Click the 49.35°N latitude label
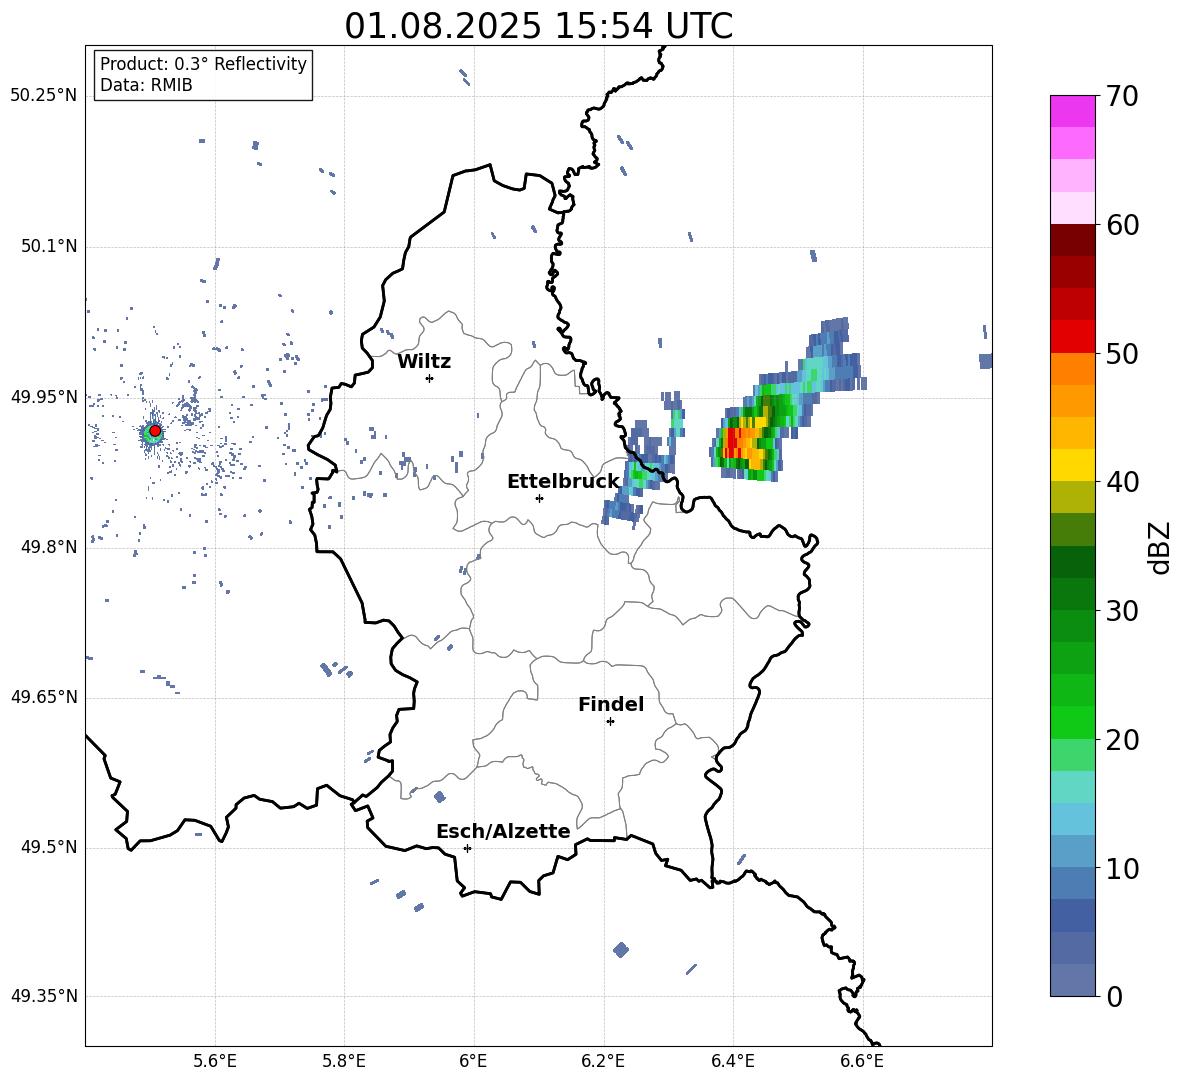 (x=44, y=996)
